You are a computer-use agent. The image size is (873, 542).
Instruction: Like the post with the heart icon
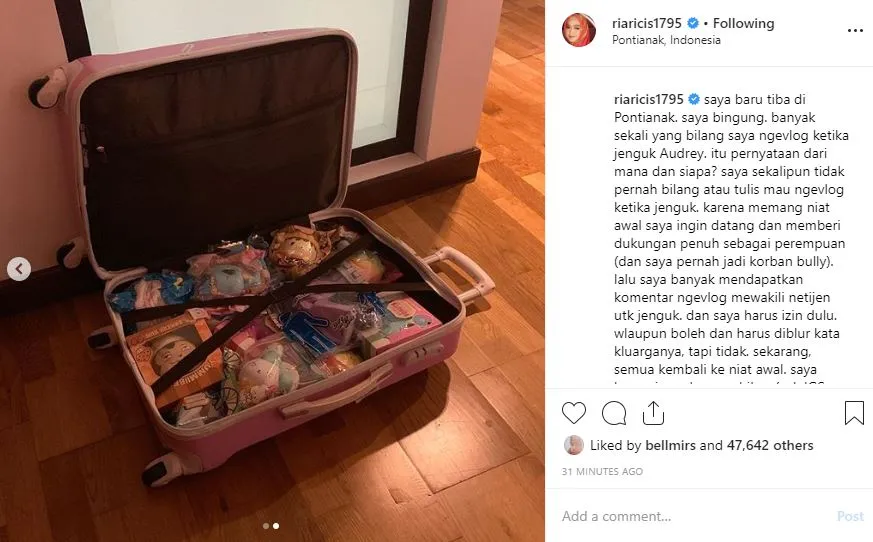click(x=573, y=413)
